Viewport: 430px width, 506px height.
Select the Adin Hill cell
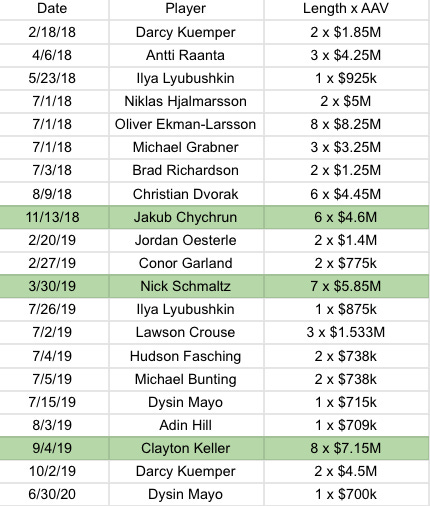pyautogui.click(x=186, y=425)
